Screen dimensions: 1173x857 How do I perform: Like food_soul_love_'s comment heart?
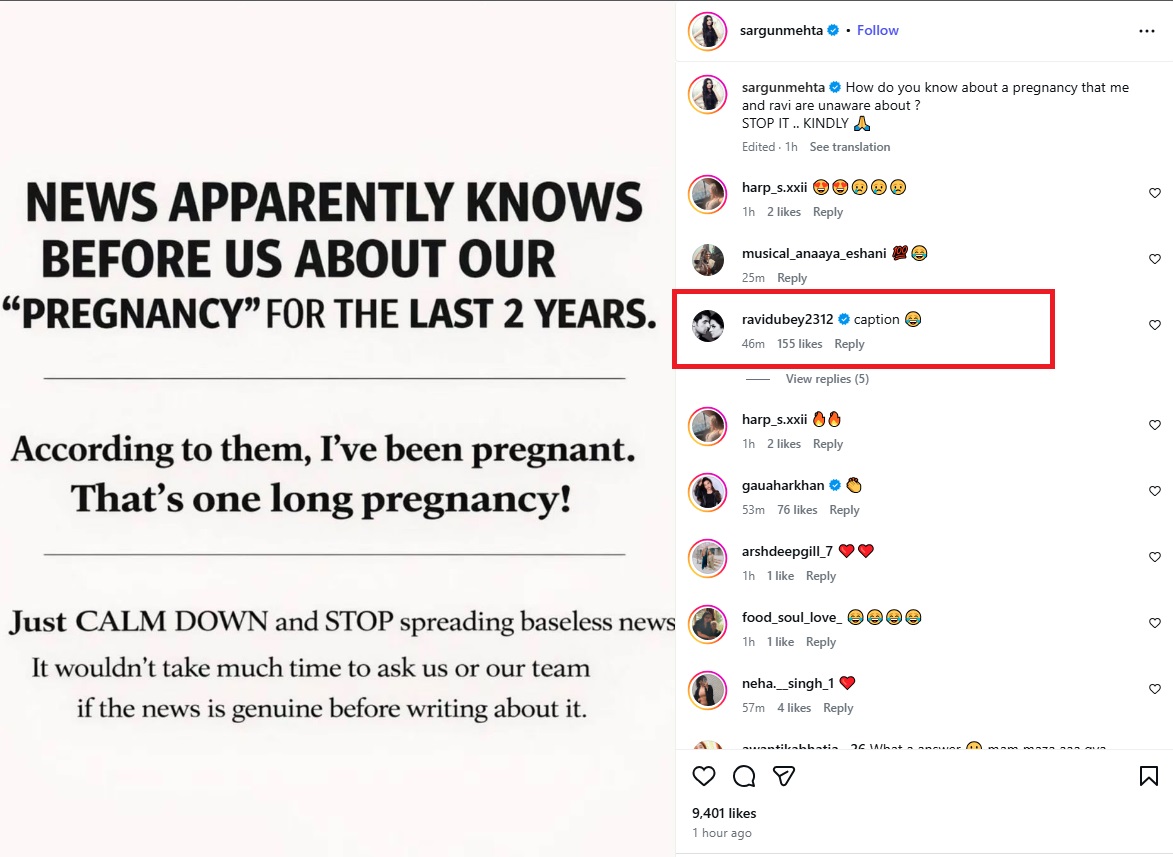point(1154,623)
